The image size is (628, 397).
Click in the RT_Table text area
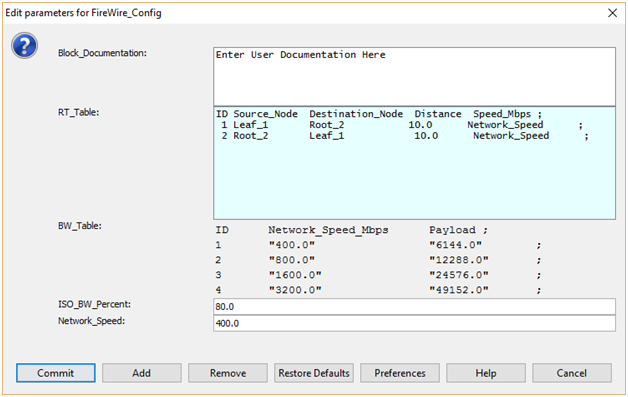415,163
